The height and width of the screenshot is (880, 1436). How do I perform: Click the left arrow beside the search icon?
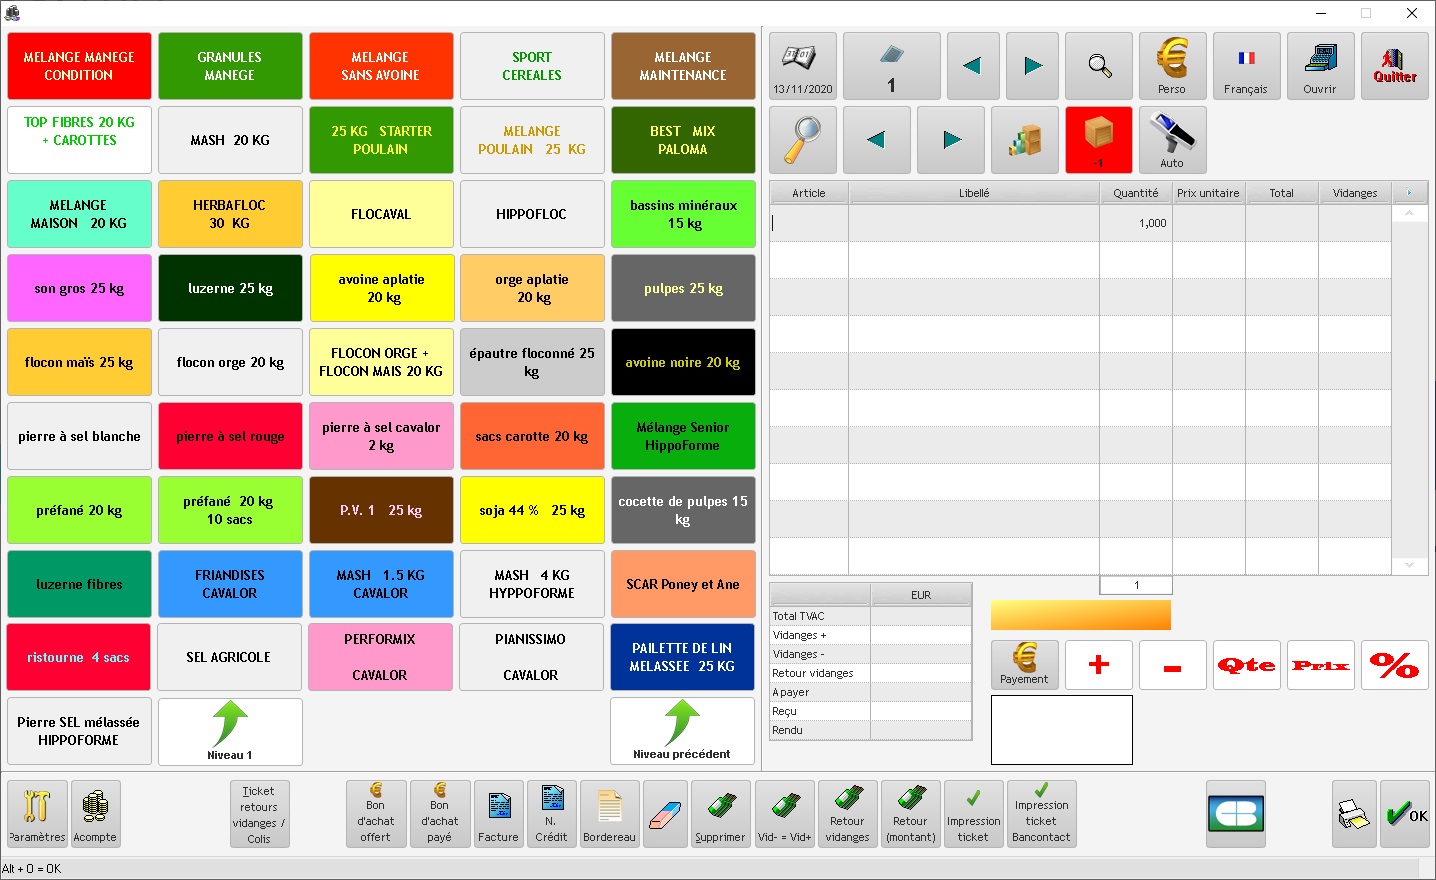[x=972, y=66]
